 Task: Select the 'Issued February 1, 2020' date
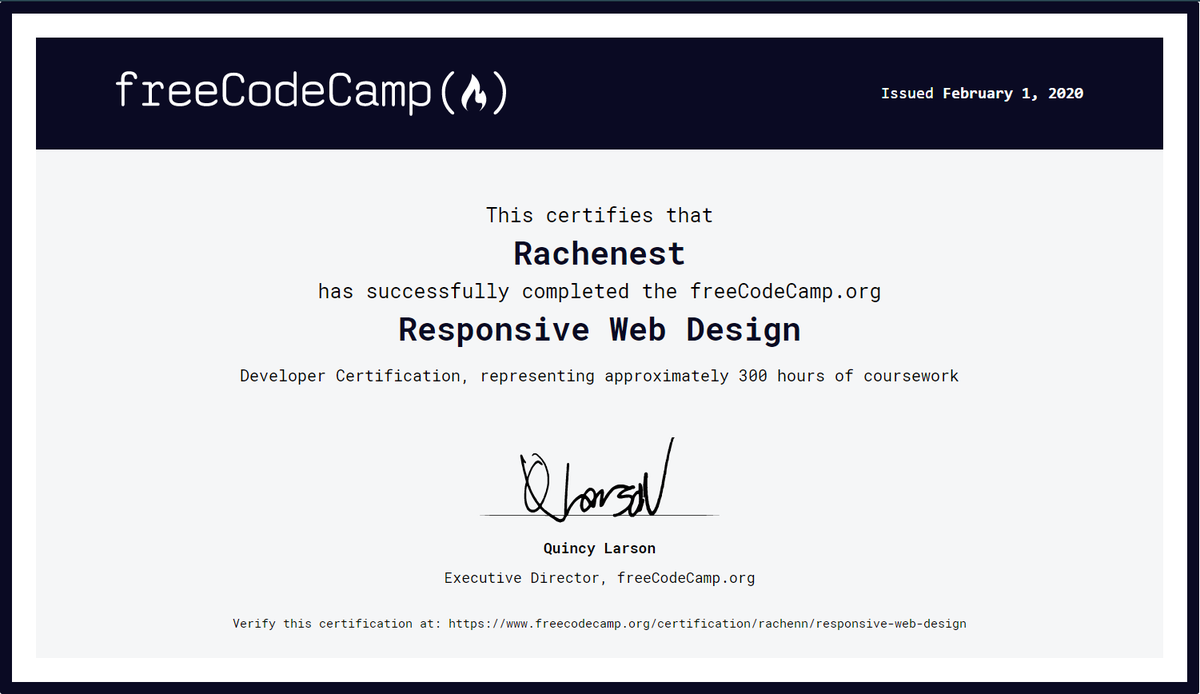[982, 93]
